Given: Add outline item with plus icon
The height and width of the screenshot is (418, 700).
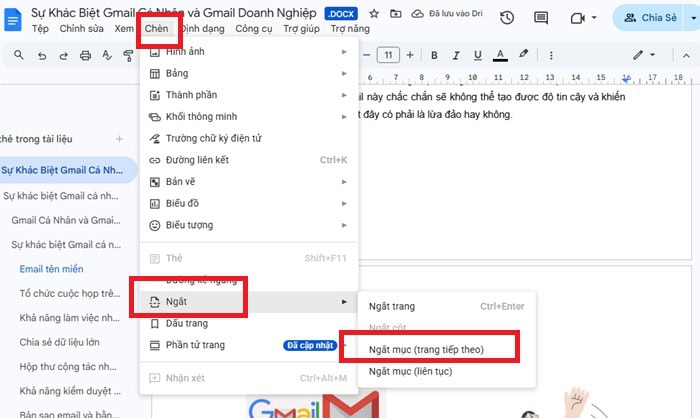Looking at the screenshot, I should tap(120, 138).
